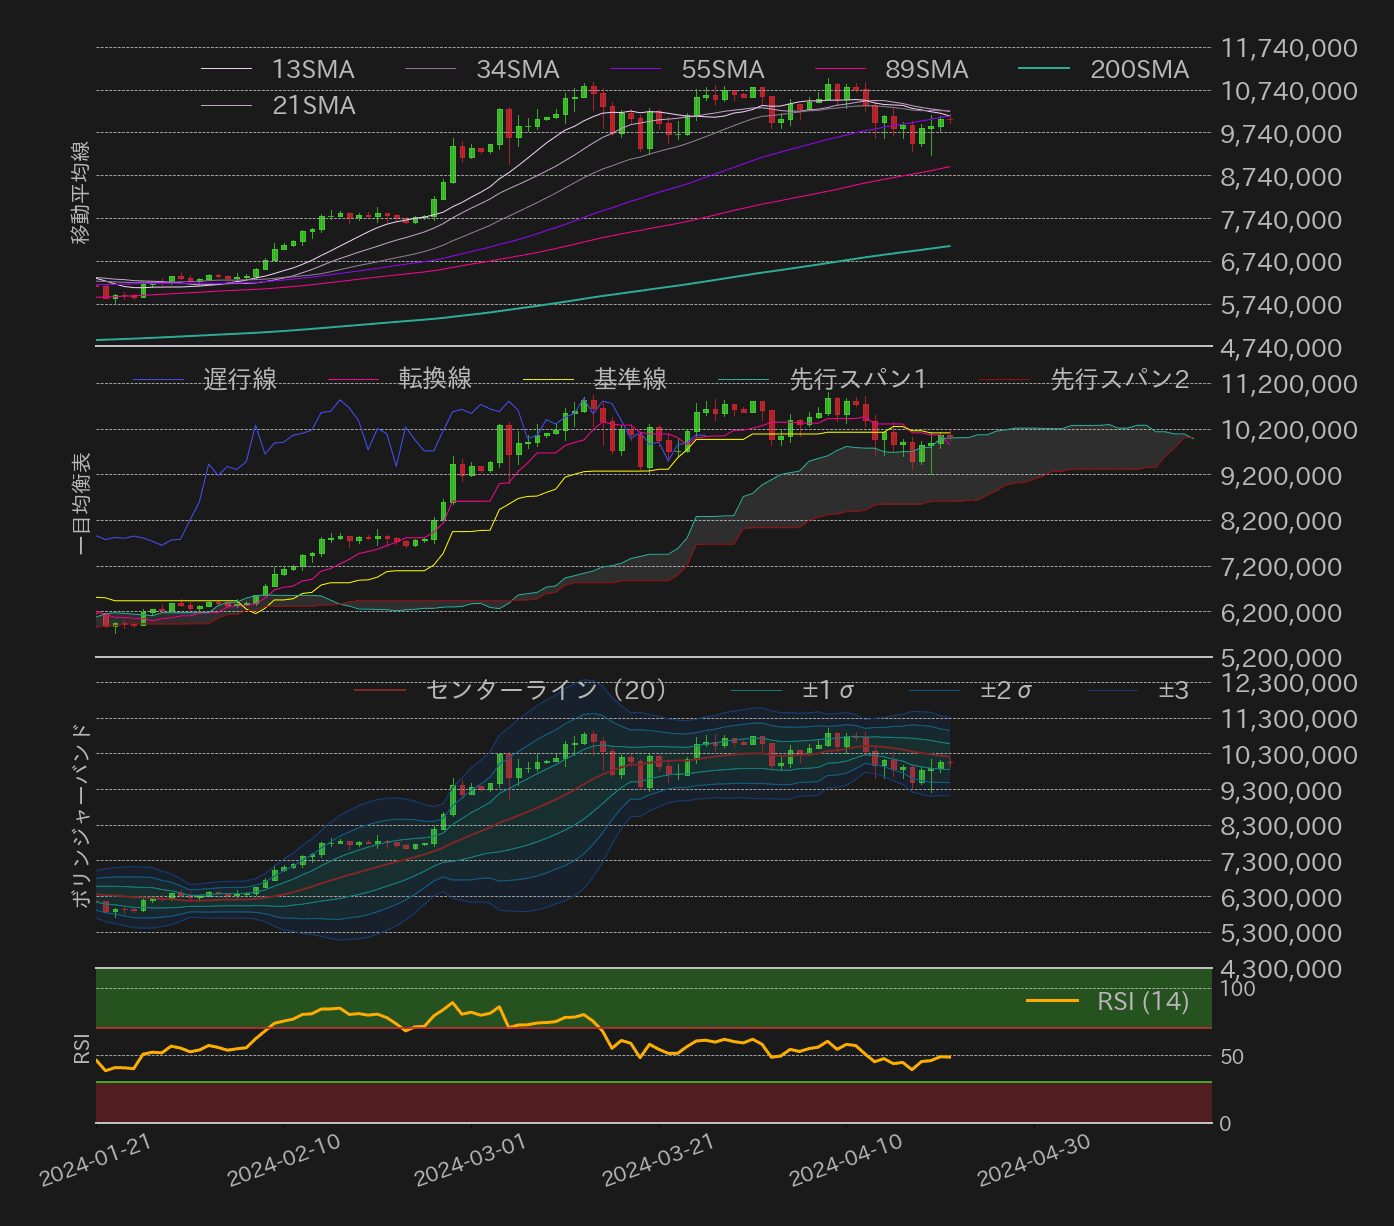Hide the 先行スパン1 line
The height and width of the screenshot is (1226, 1394).
point(857,378)
